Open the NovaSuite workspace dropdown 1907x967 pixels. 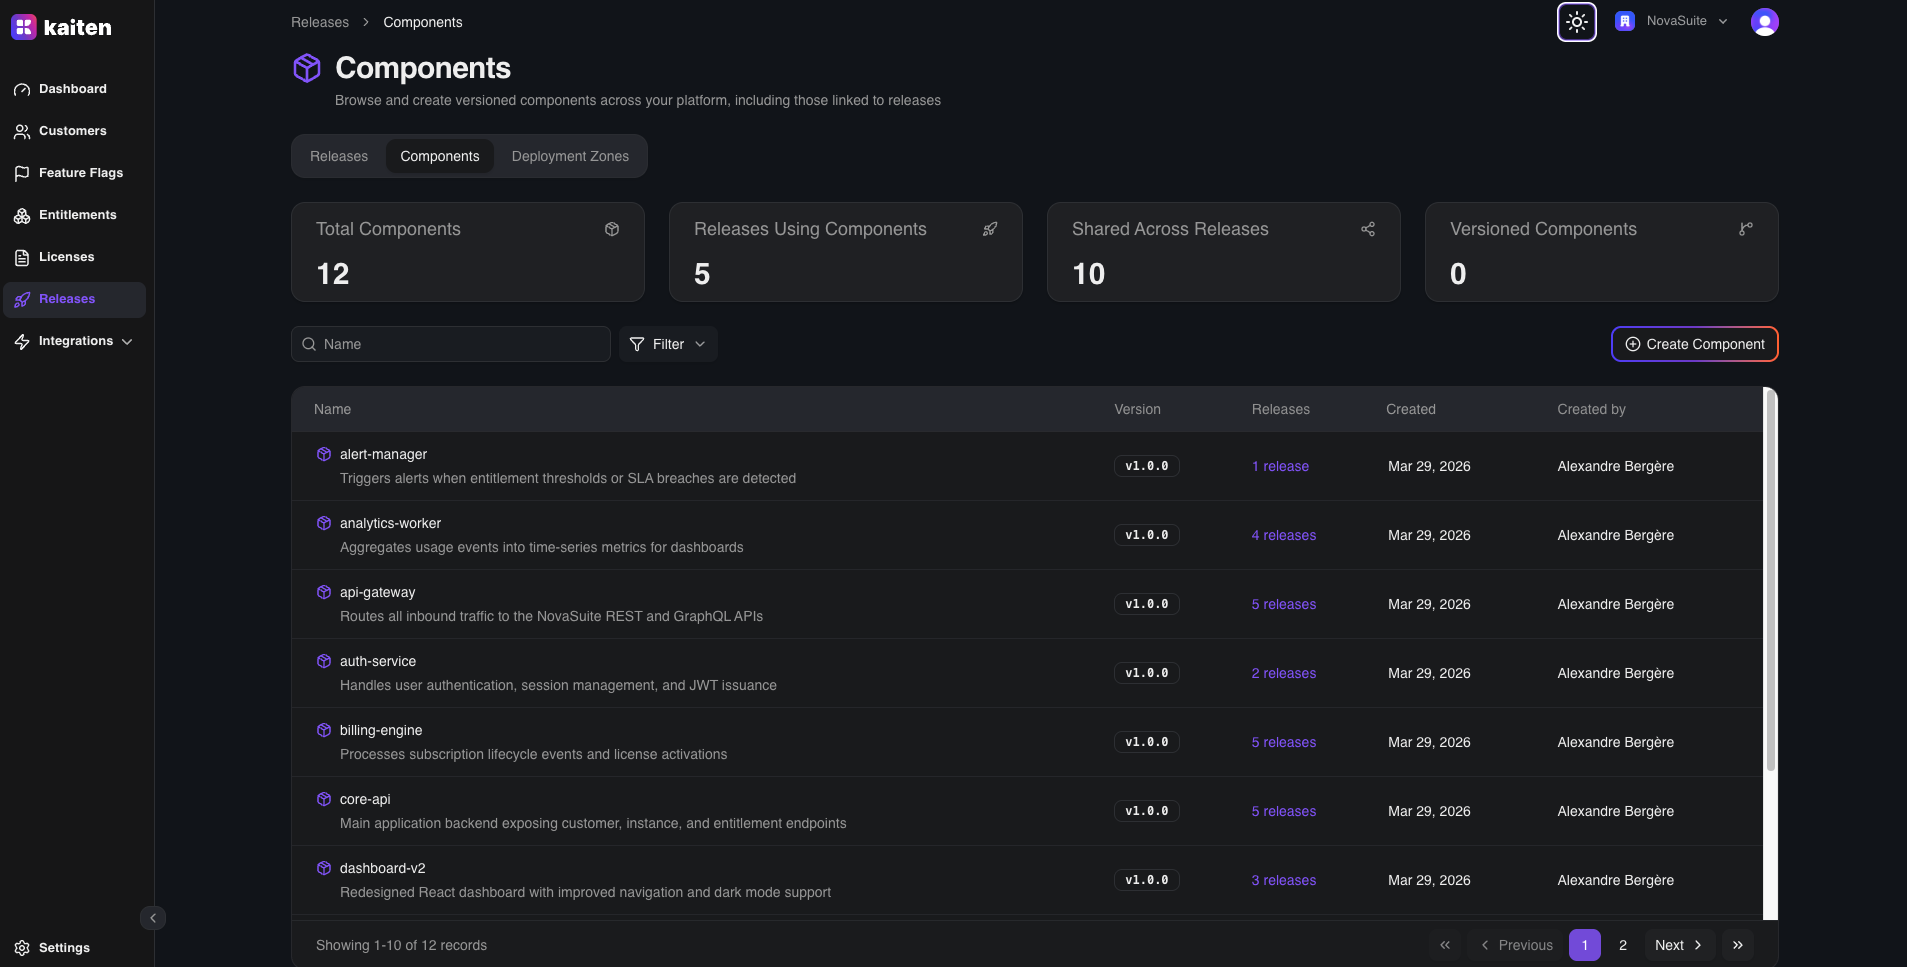(x=1672, y=21)
